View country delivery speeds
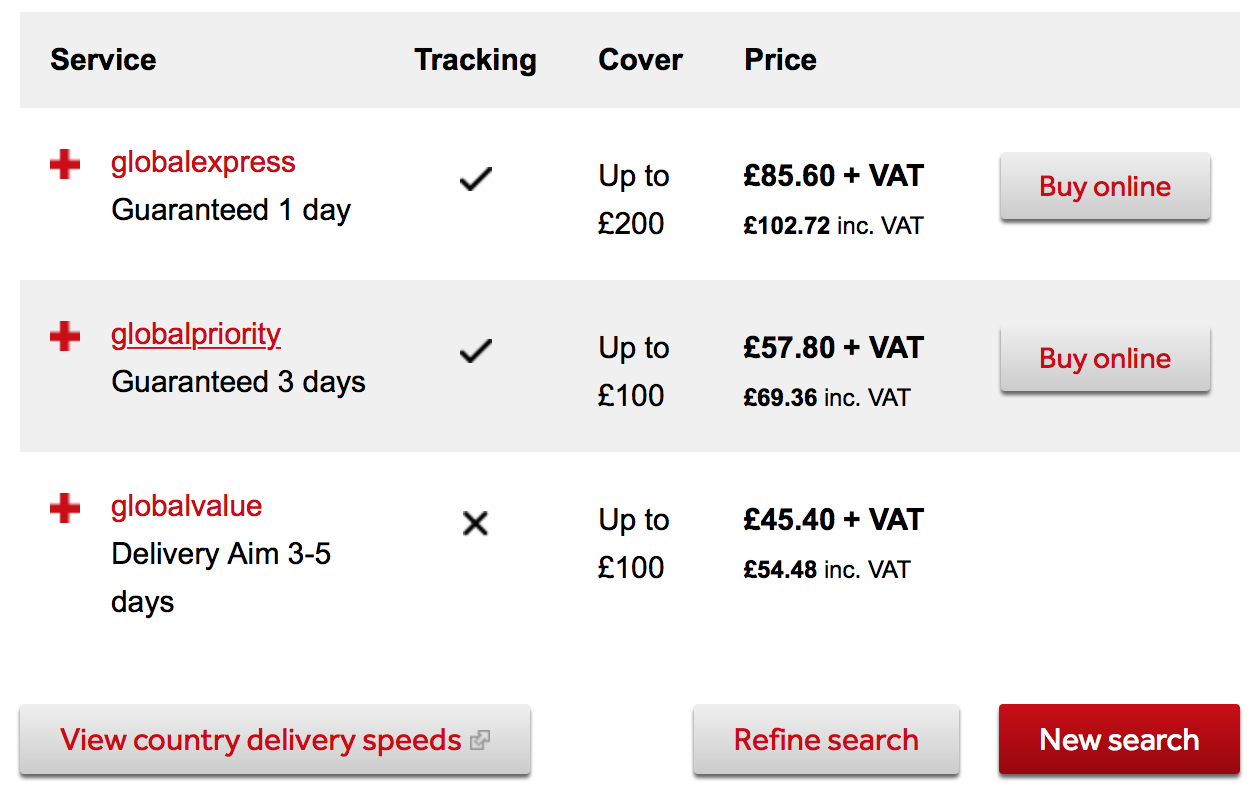The height and width of the screenshot is (794, 1260). tap(261, 740)
